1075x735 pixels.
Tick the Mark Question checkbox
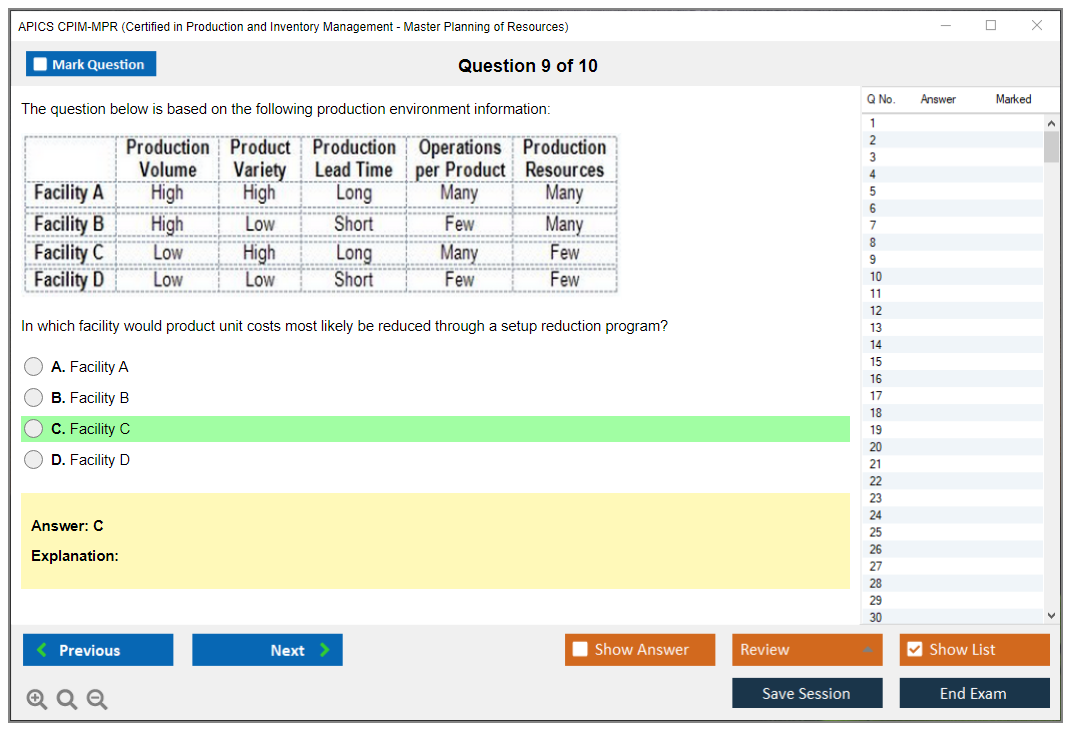pos(41,65)
